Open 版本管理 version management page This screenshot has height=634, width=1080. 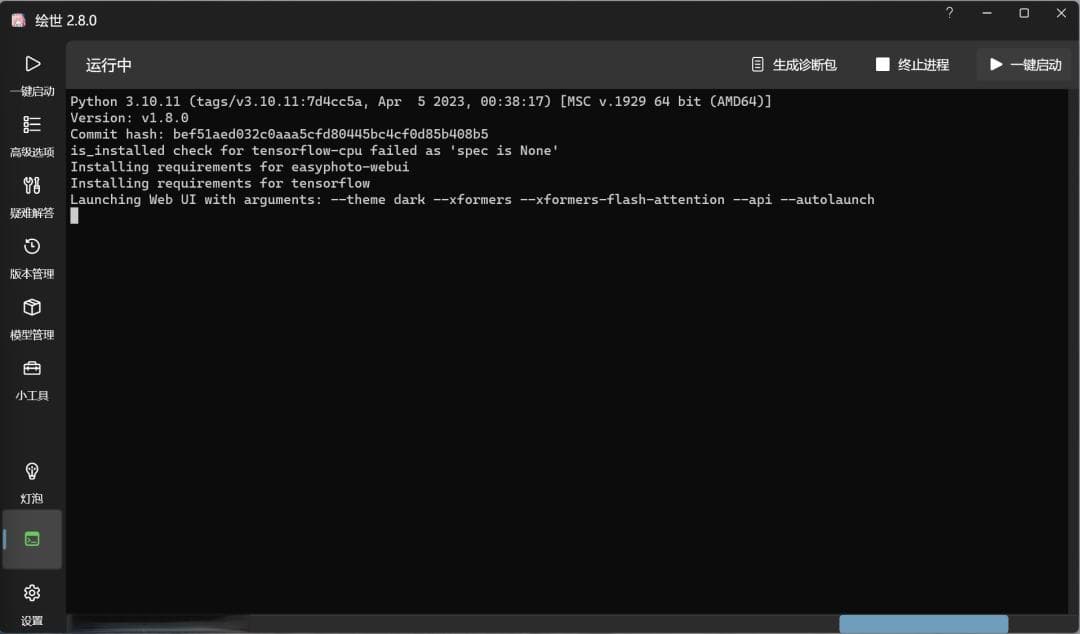coord(32,258)
